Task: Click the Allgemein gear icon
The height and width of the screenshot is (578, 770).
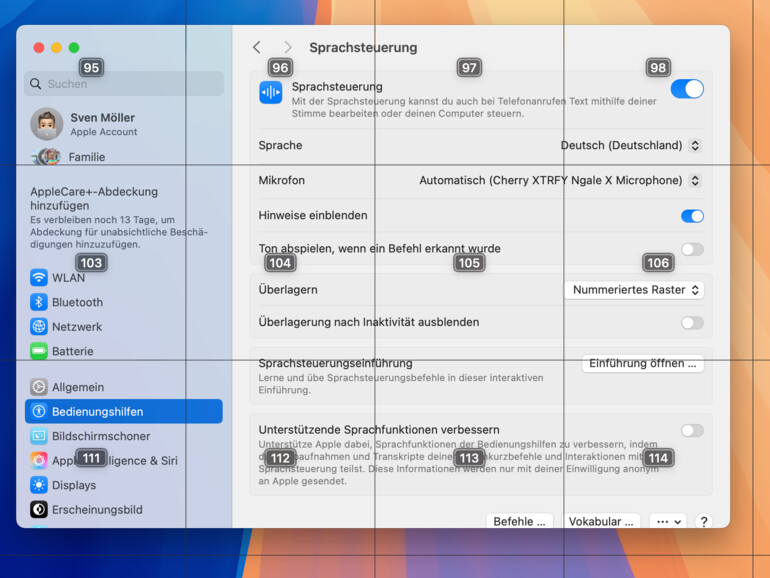Action: (x=39, y=387)
